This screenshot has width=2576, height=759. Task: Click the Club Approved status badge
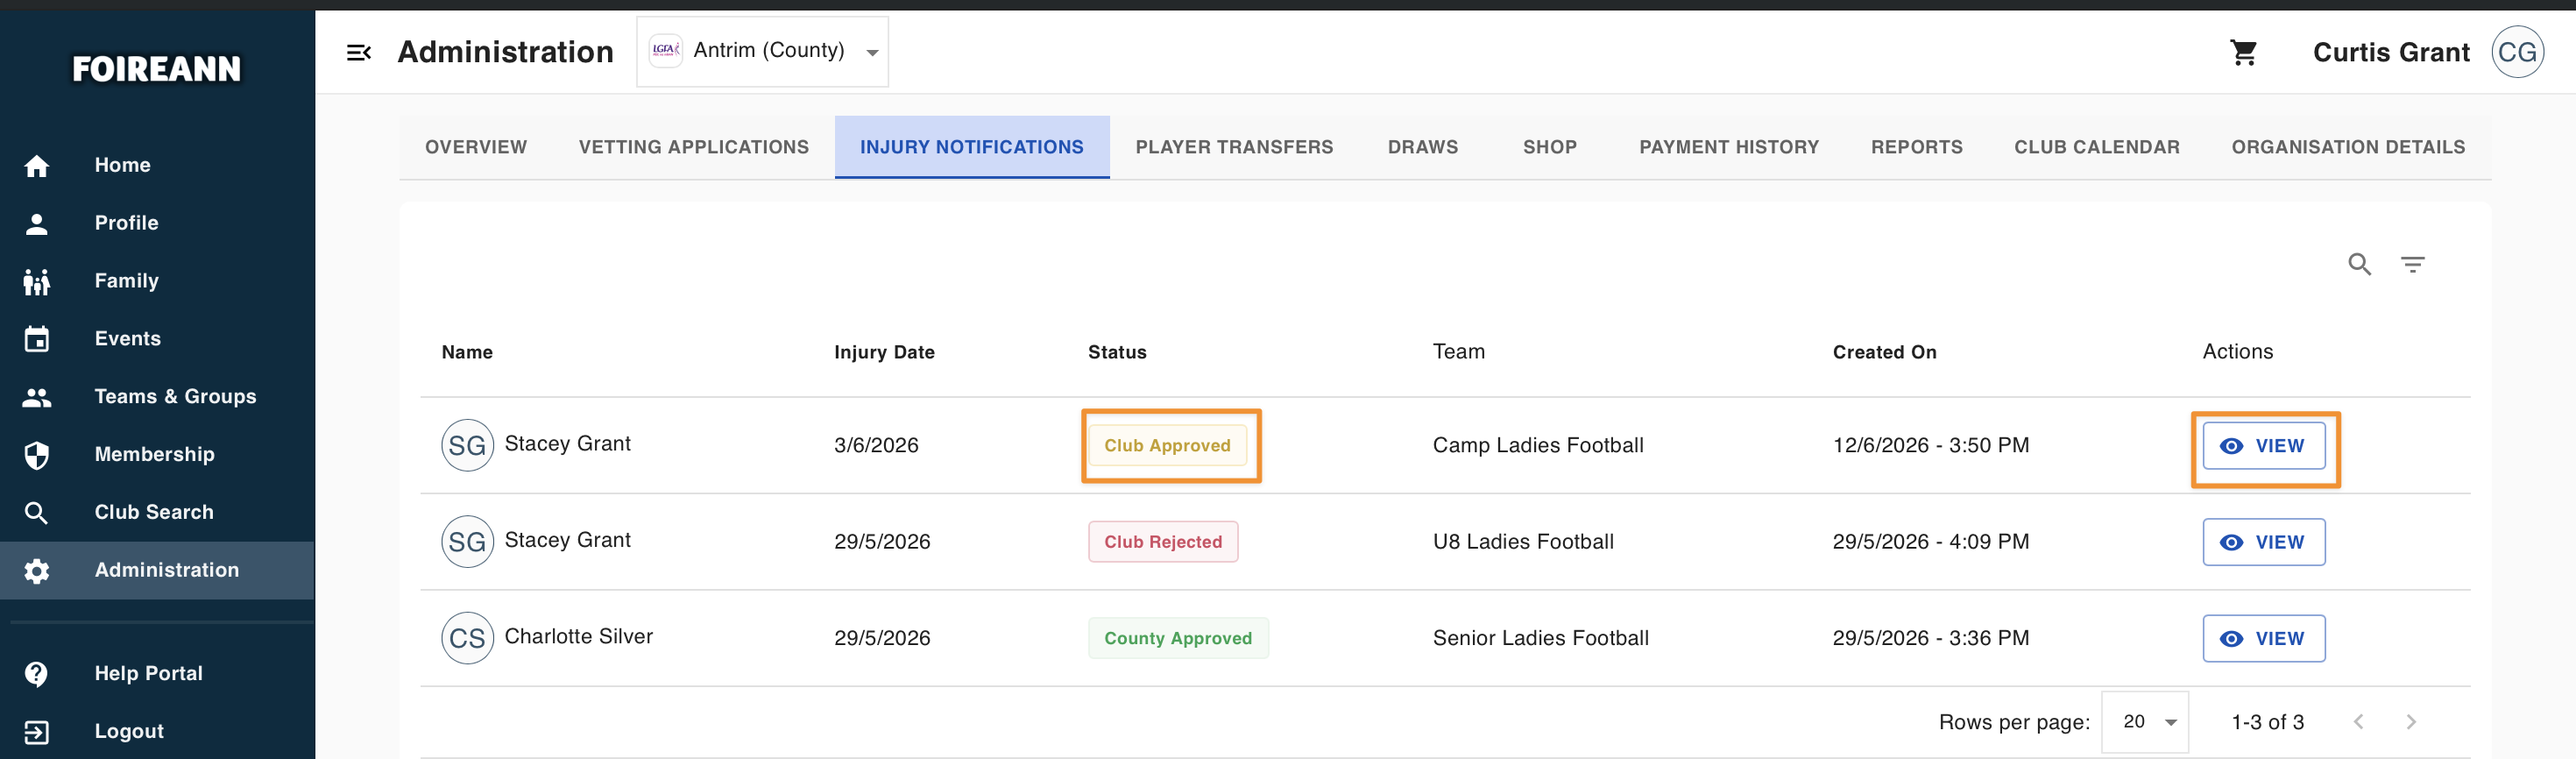pos(1166,446)
